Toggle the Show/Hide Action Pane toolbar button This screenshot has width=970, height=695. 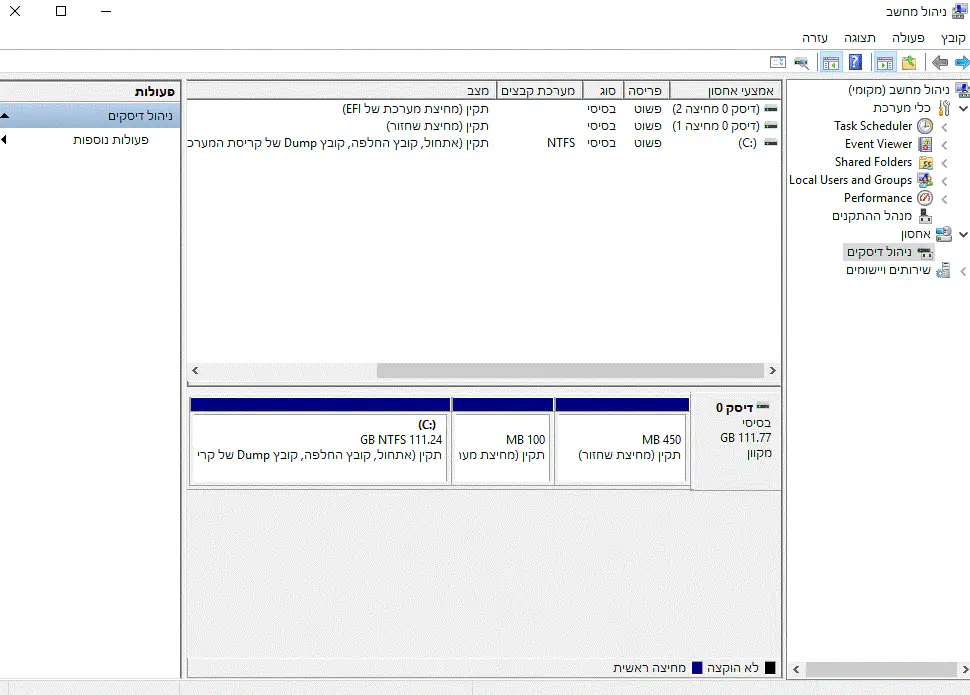point(831,63)
